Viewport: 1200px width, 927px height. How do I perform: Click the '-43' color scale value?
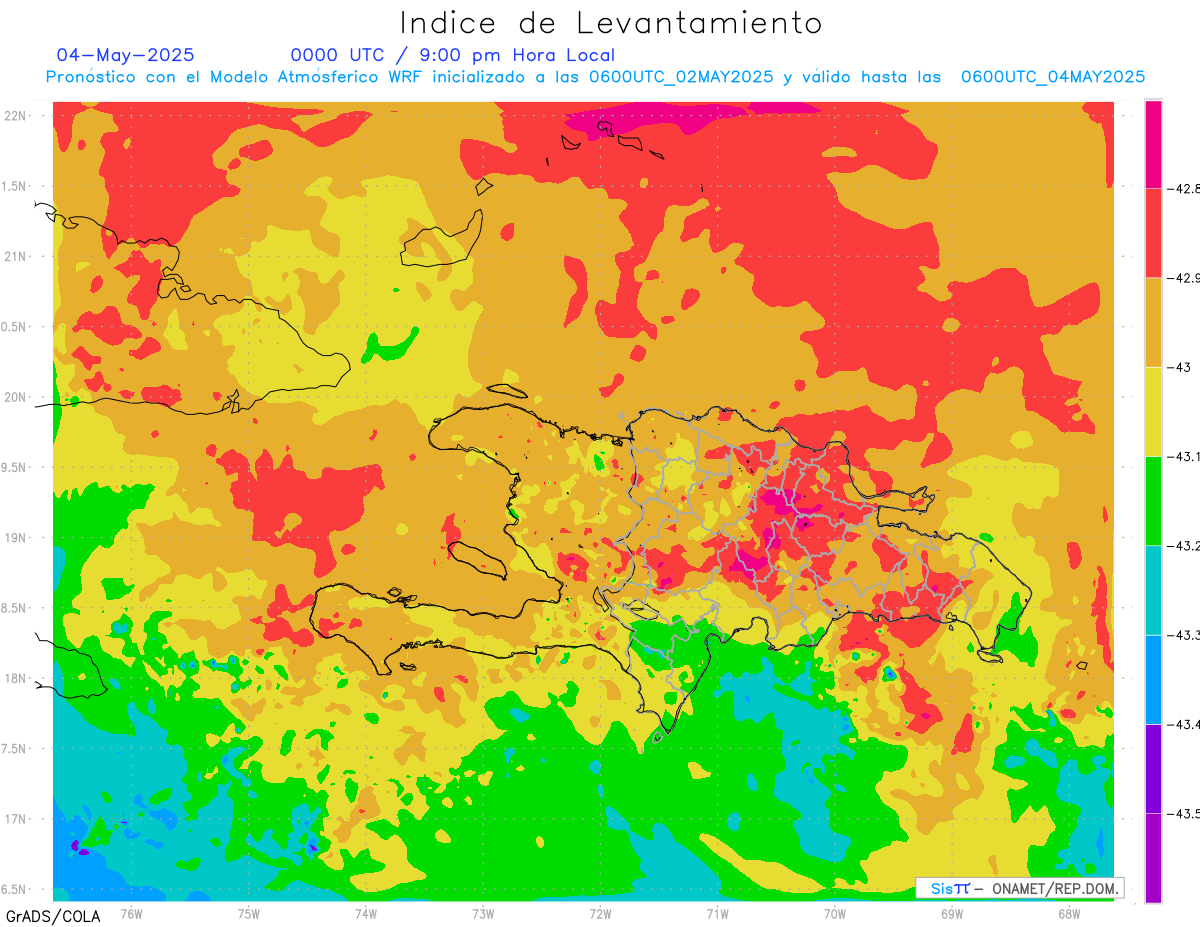coord(1179,367)
